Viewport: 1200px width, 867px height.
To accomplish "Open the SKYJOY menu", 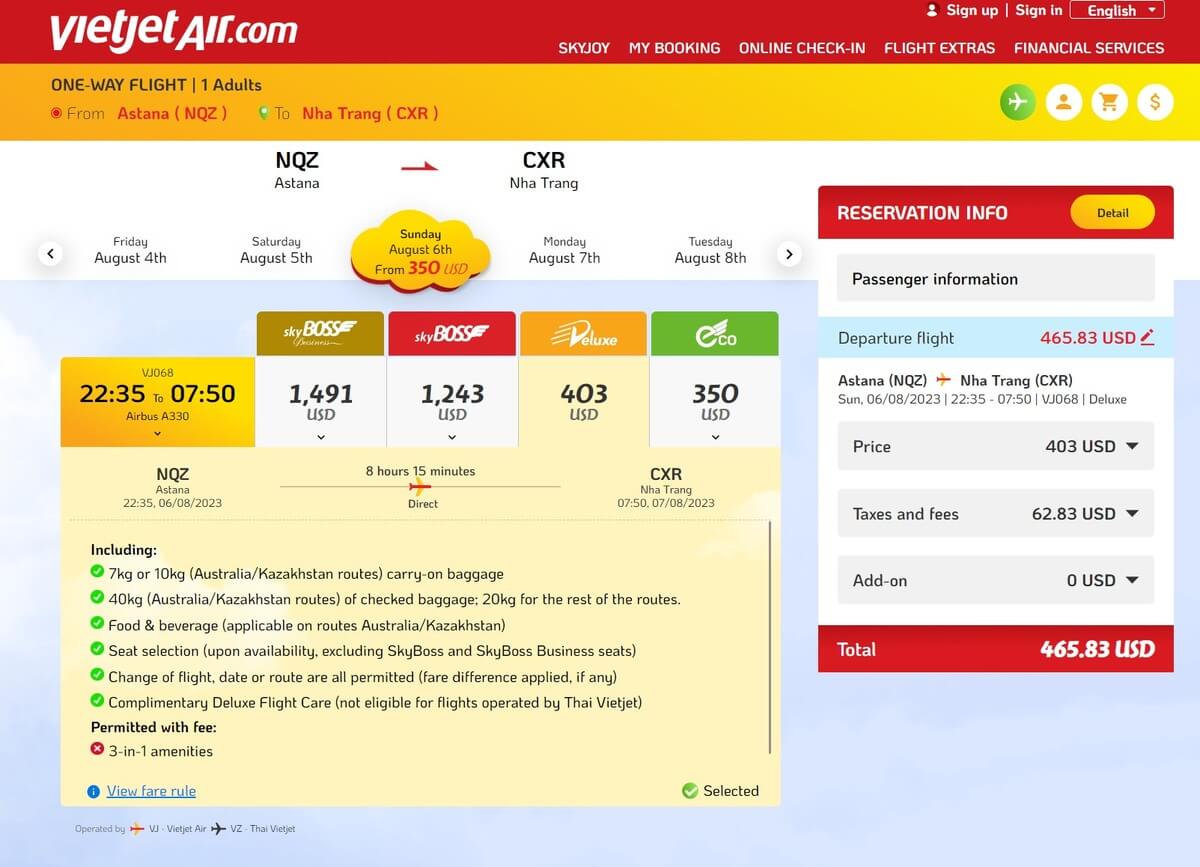I will tap(584, 47).
